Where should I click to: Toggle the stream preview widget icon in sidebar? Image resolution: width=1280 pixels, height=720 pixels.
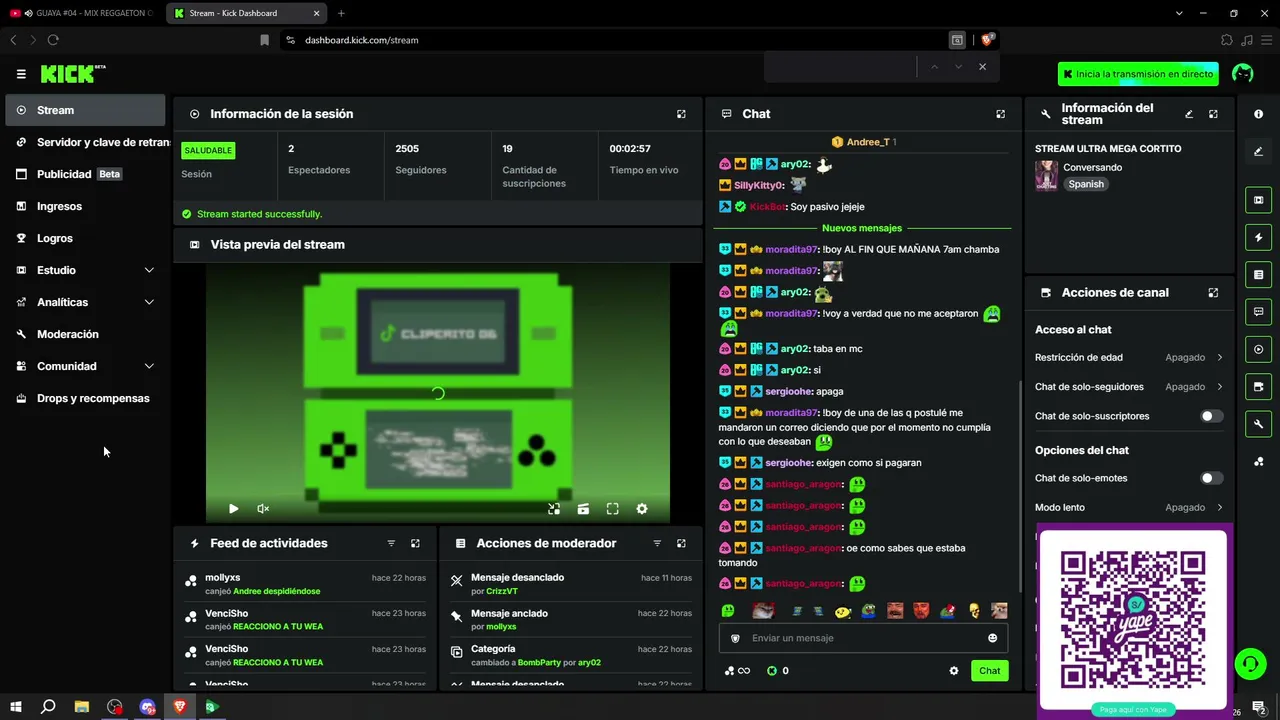pyautogui.click(x=1258, y=200)
